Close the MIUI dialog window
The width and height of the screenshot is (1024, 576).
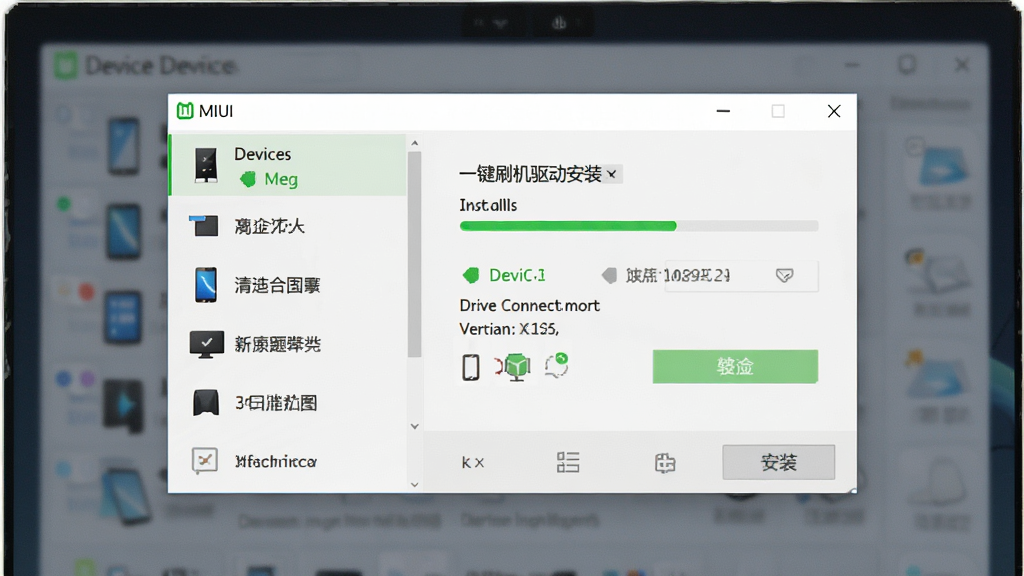pos(834,111)
